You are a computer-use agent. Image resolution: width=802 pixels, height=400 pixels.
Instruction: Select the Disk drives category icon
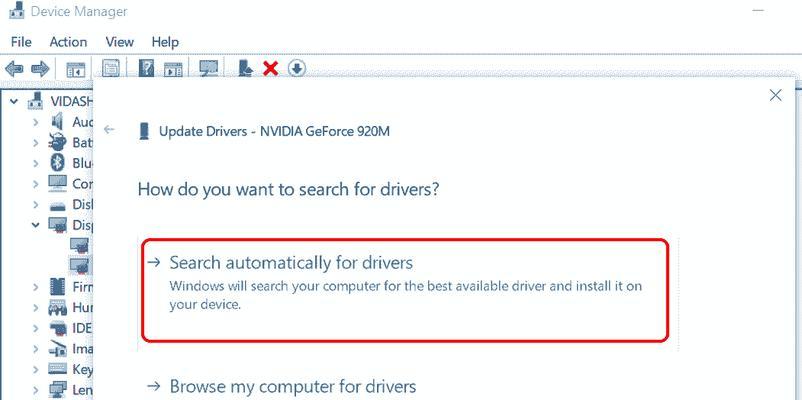pyautogui.click(x=57, y=205)
